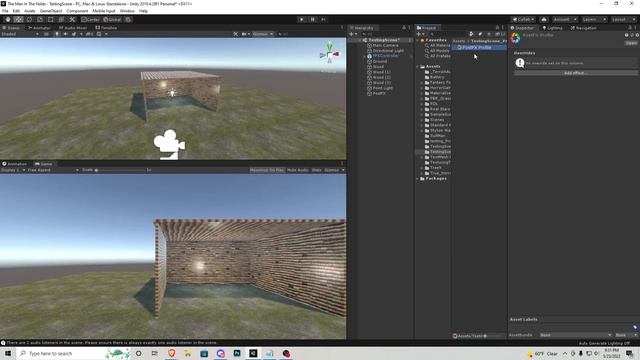Collapse the Assets folder tree

tap(418, 66)
